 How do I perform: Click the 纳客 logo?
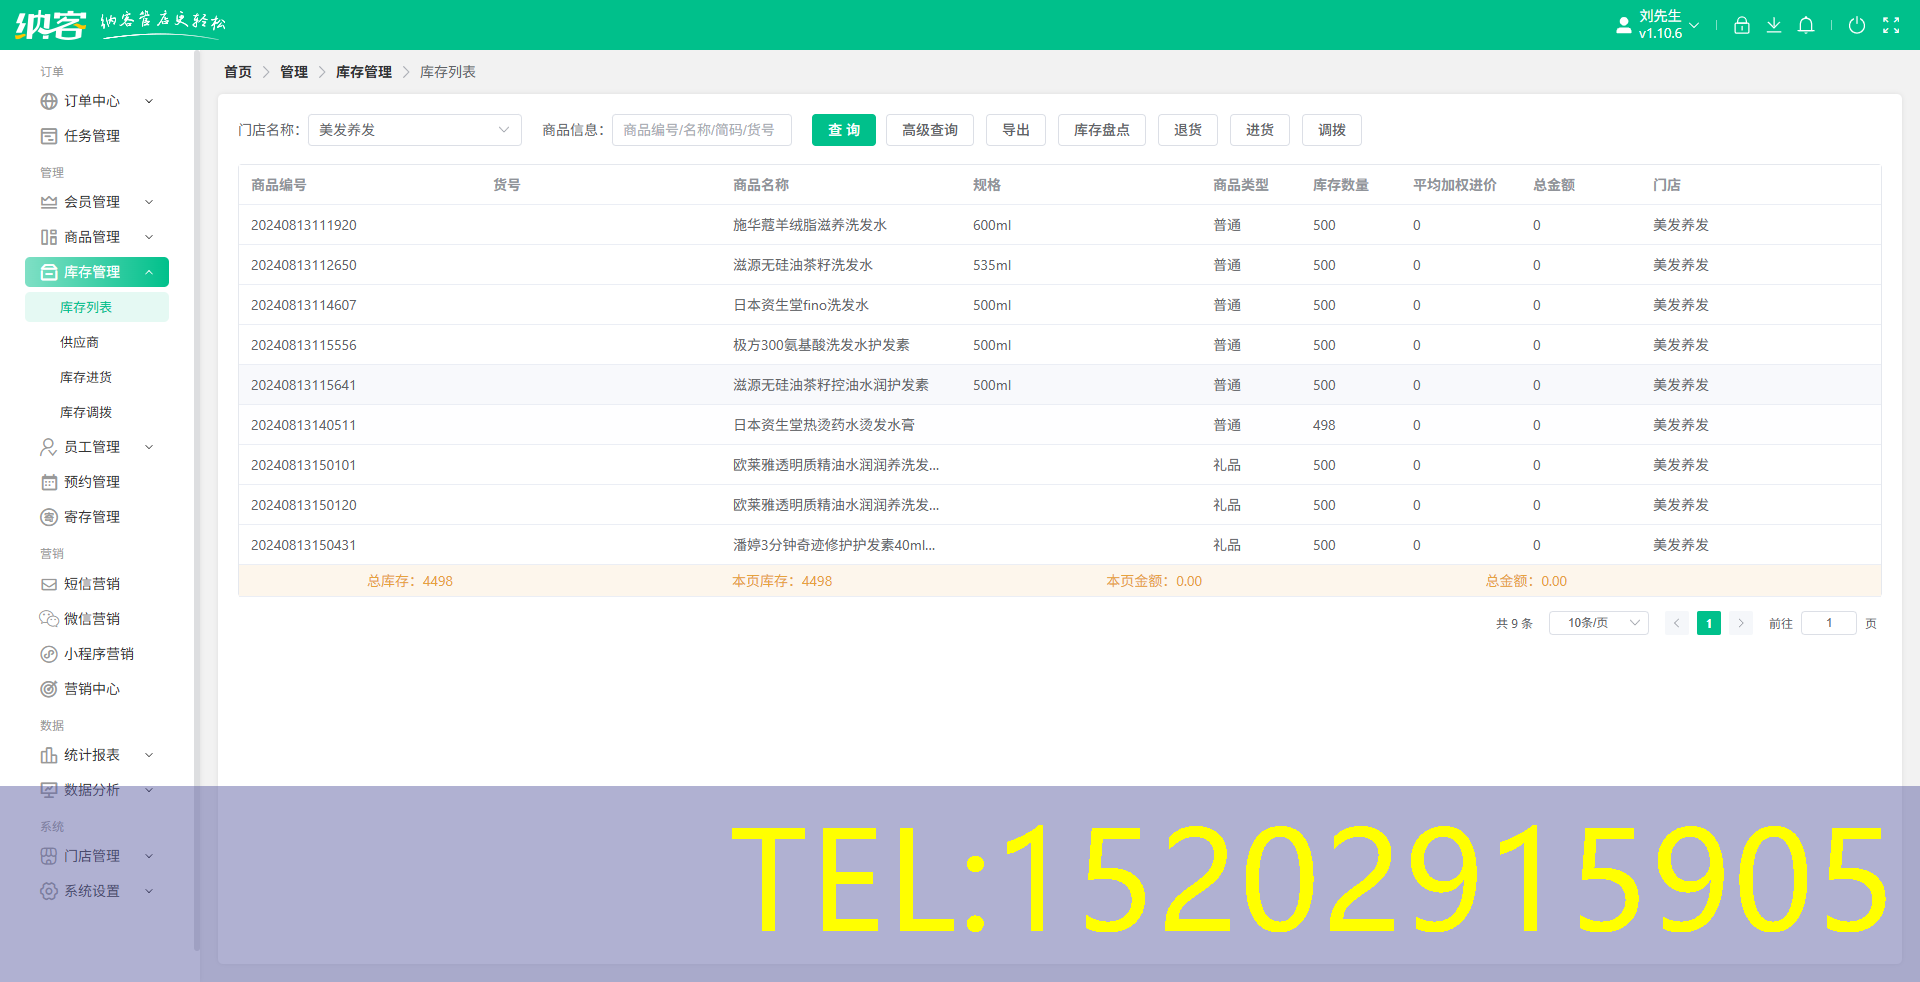tap(51, 24)
